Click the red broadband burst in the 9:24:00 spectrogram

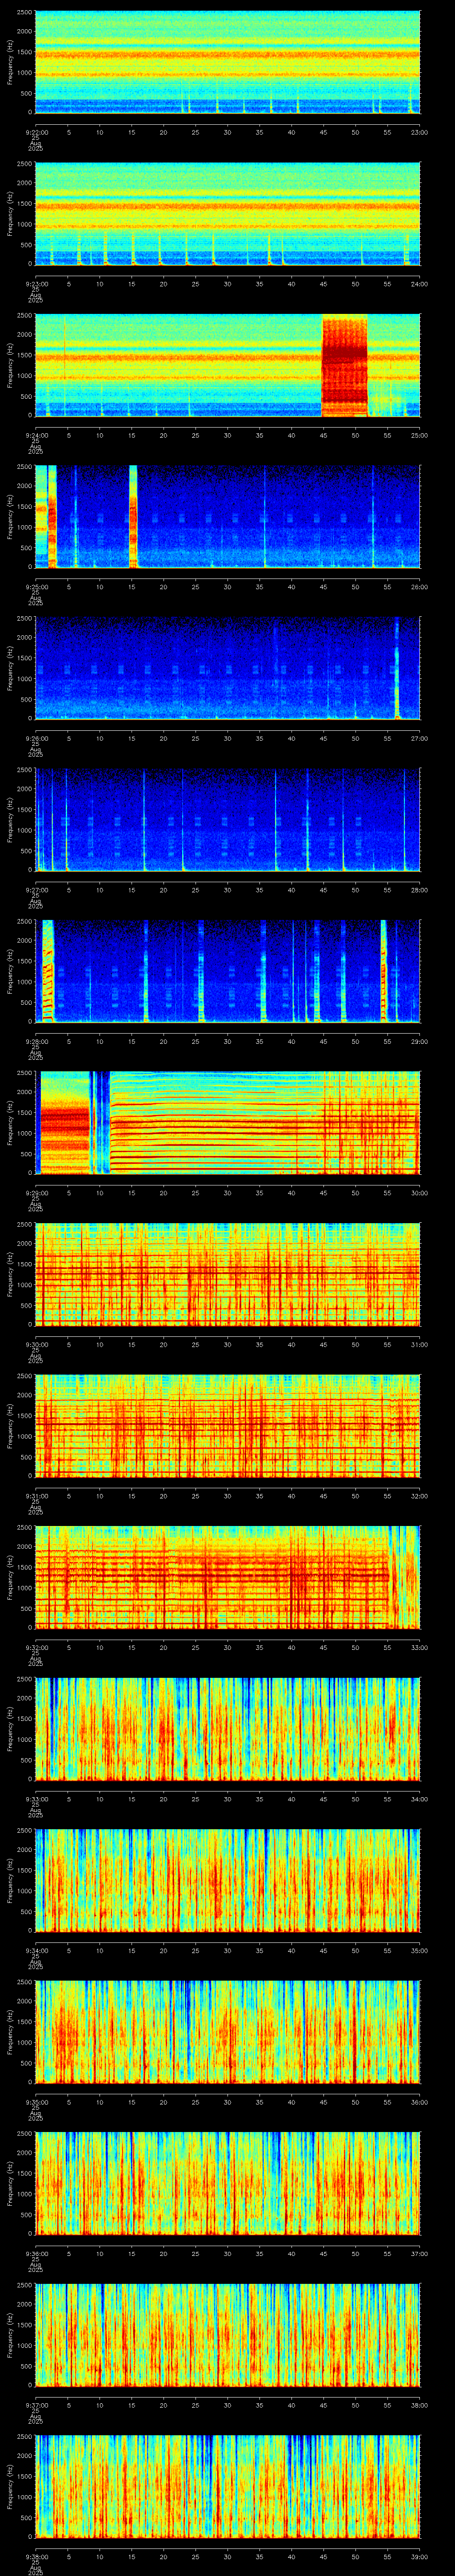click(x=345, y=365)
